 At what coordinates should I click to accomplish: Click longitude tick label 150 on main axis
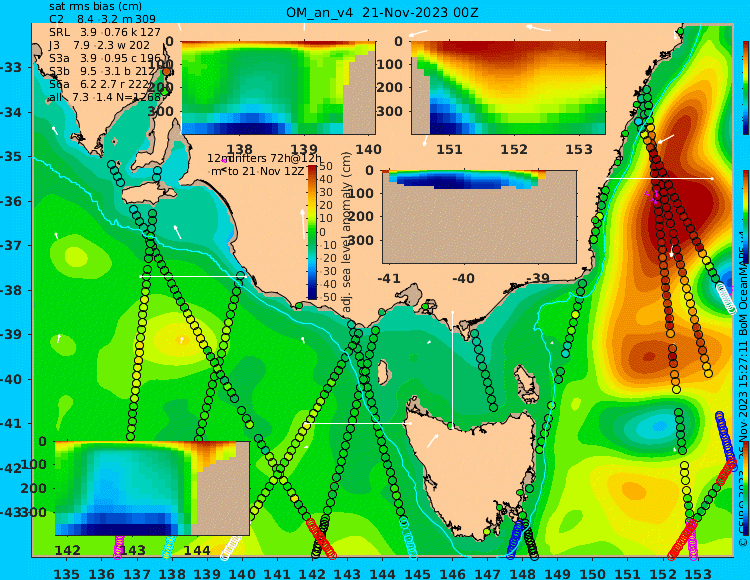[x=593, y=573]
